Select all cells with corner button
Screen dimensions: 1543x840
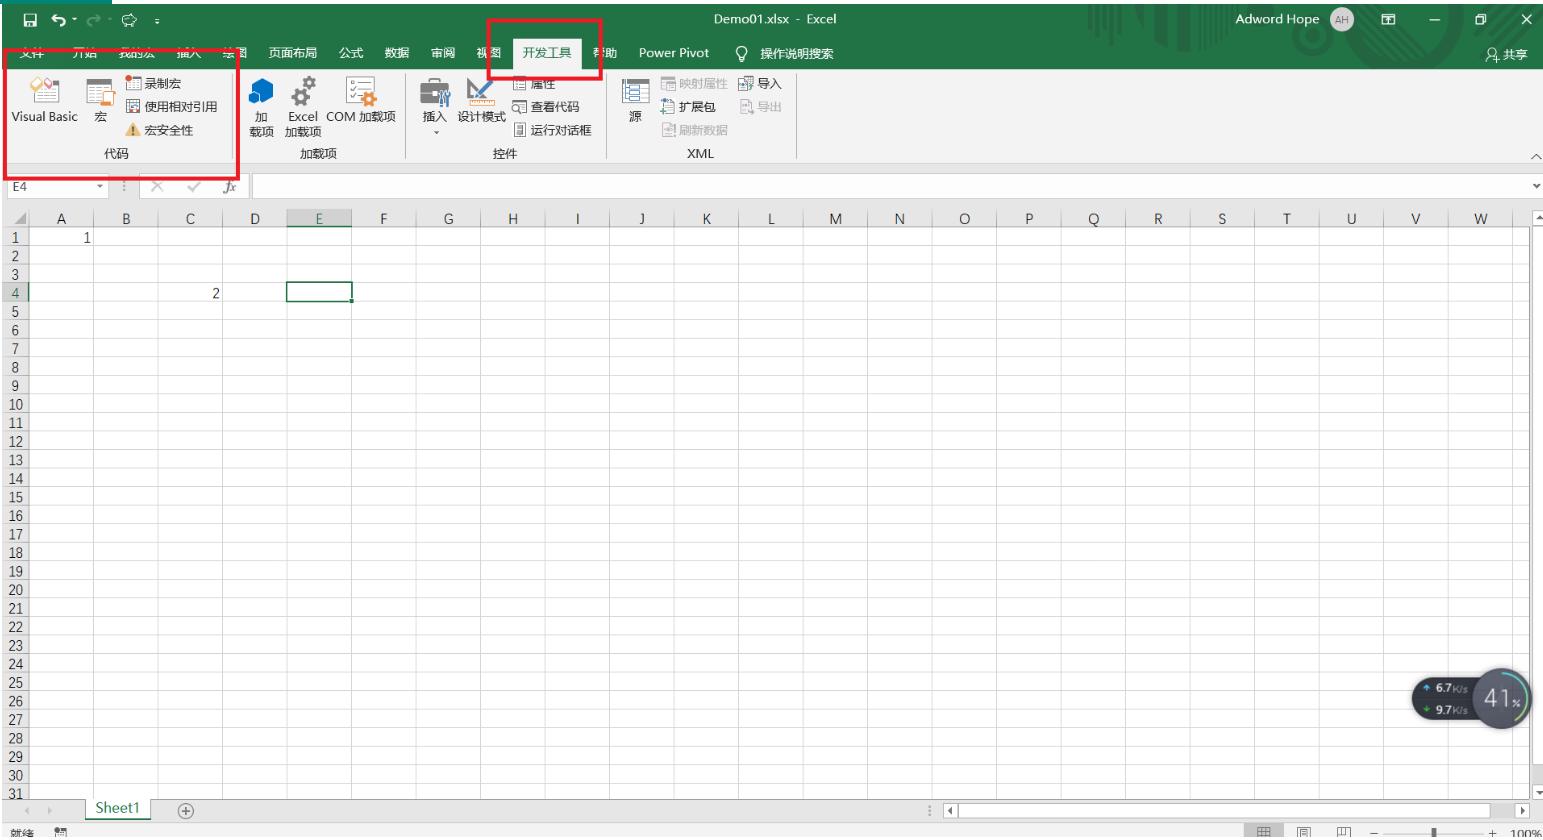pyautogui.click(x=19, y=219)
